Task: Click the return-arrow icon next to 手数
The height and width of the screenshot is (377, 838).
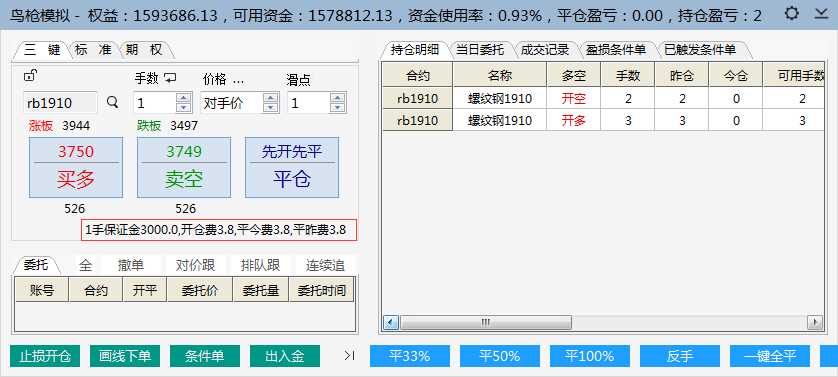Action: (x=169, y=79)
